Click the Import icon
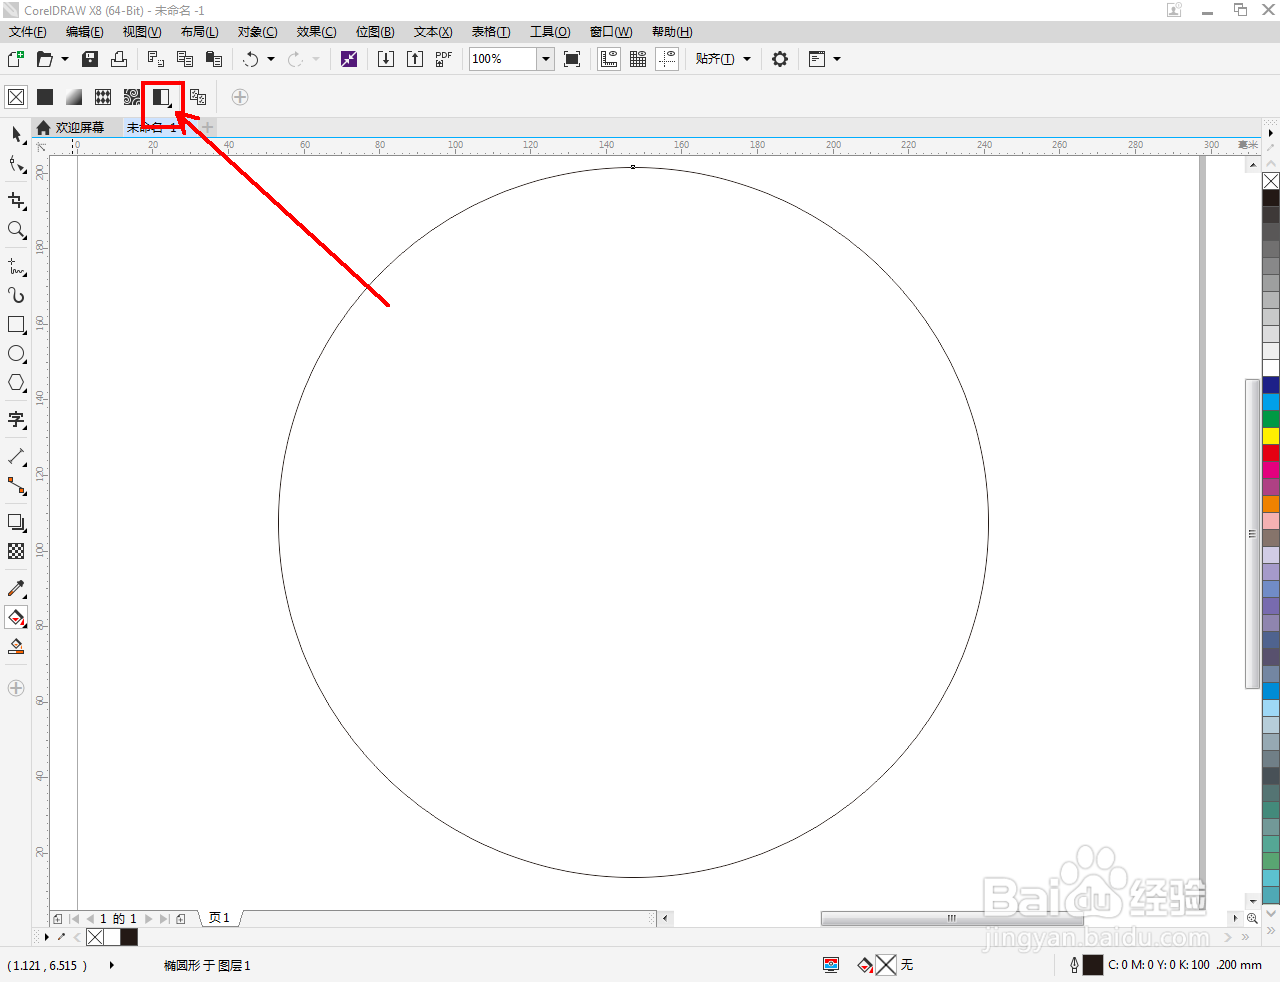Image resolution: width=1280 pixels, height=982 pixels. [x=386, y=59]
